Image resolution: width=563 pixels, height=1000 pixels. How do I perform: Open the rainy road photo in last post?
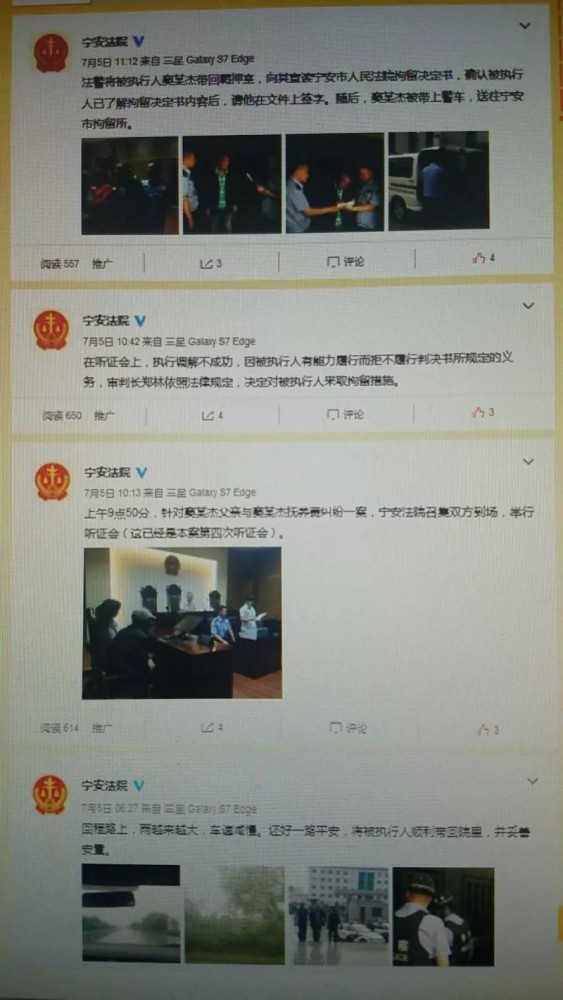coord(131,914)
